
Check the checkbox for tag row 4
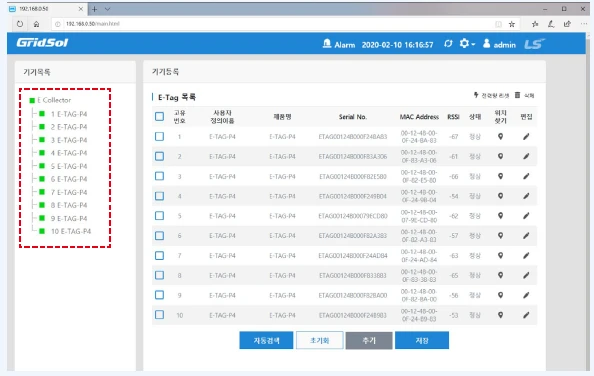[x=159, y=196]
